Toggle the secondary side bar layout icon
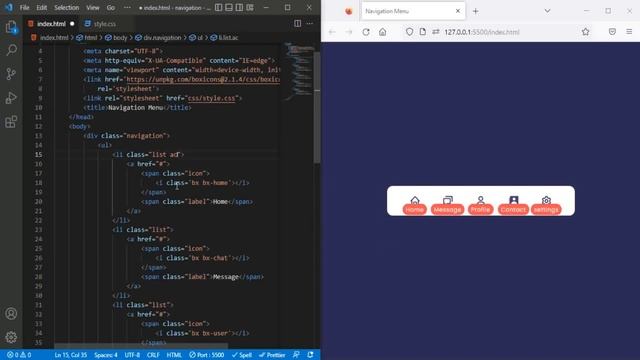This screenshot has height=360, width=640. coord(239,7)
